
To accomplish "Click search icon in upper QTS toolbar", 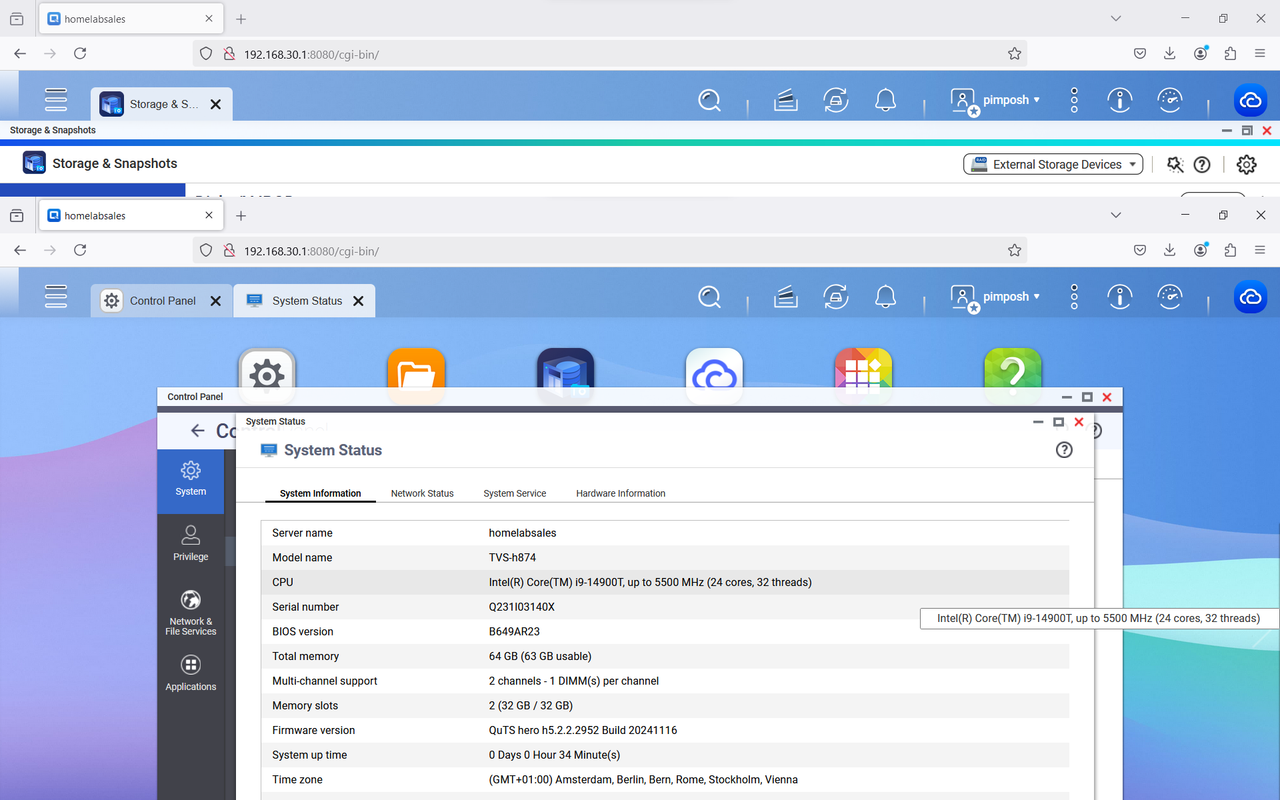I will click(x=710, y=100).
